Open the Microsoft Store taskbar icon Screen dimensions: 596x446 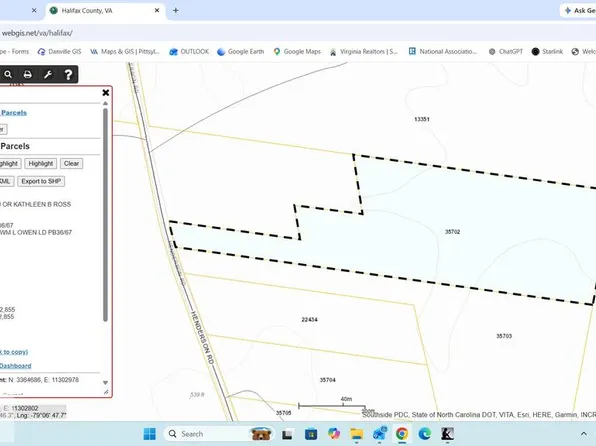[x=311, y=434]
